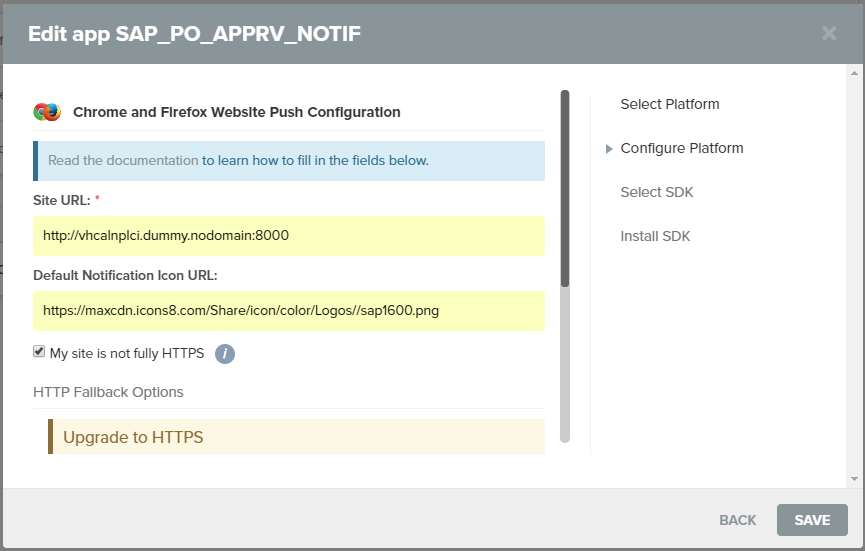Switch to the Install SDK step
Viewport: 865px width, 551px height.
click(655, 236)
